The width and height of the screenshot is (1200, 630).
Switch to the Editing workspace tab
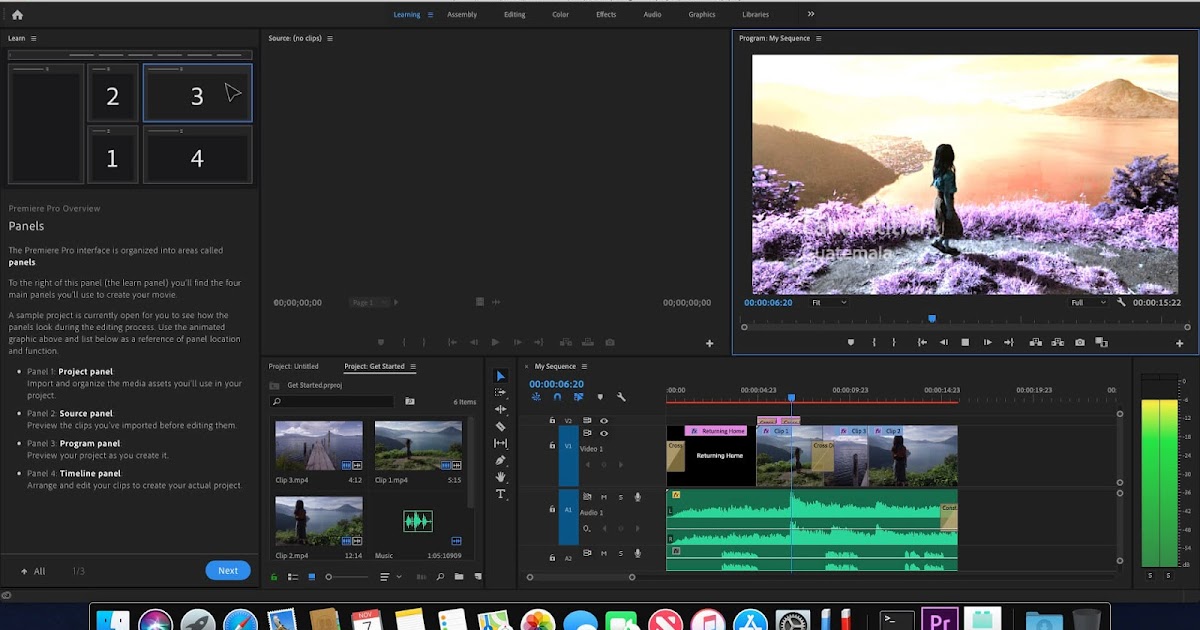pos(514,15)
